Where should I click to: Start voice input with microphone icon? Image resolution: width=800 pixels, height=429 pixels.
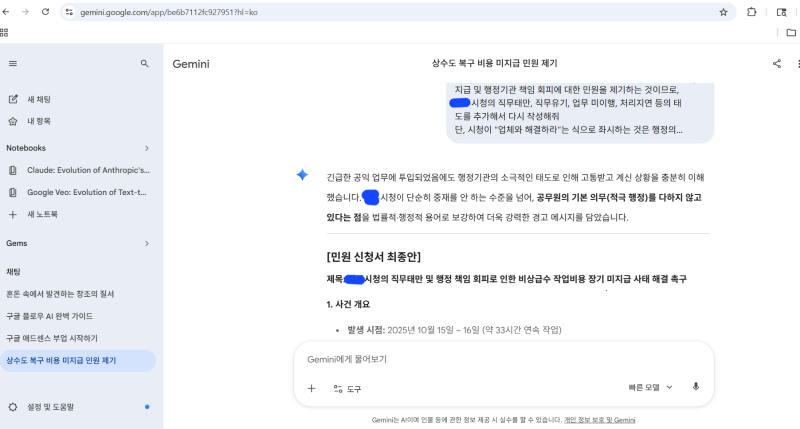coord(695,387)
